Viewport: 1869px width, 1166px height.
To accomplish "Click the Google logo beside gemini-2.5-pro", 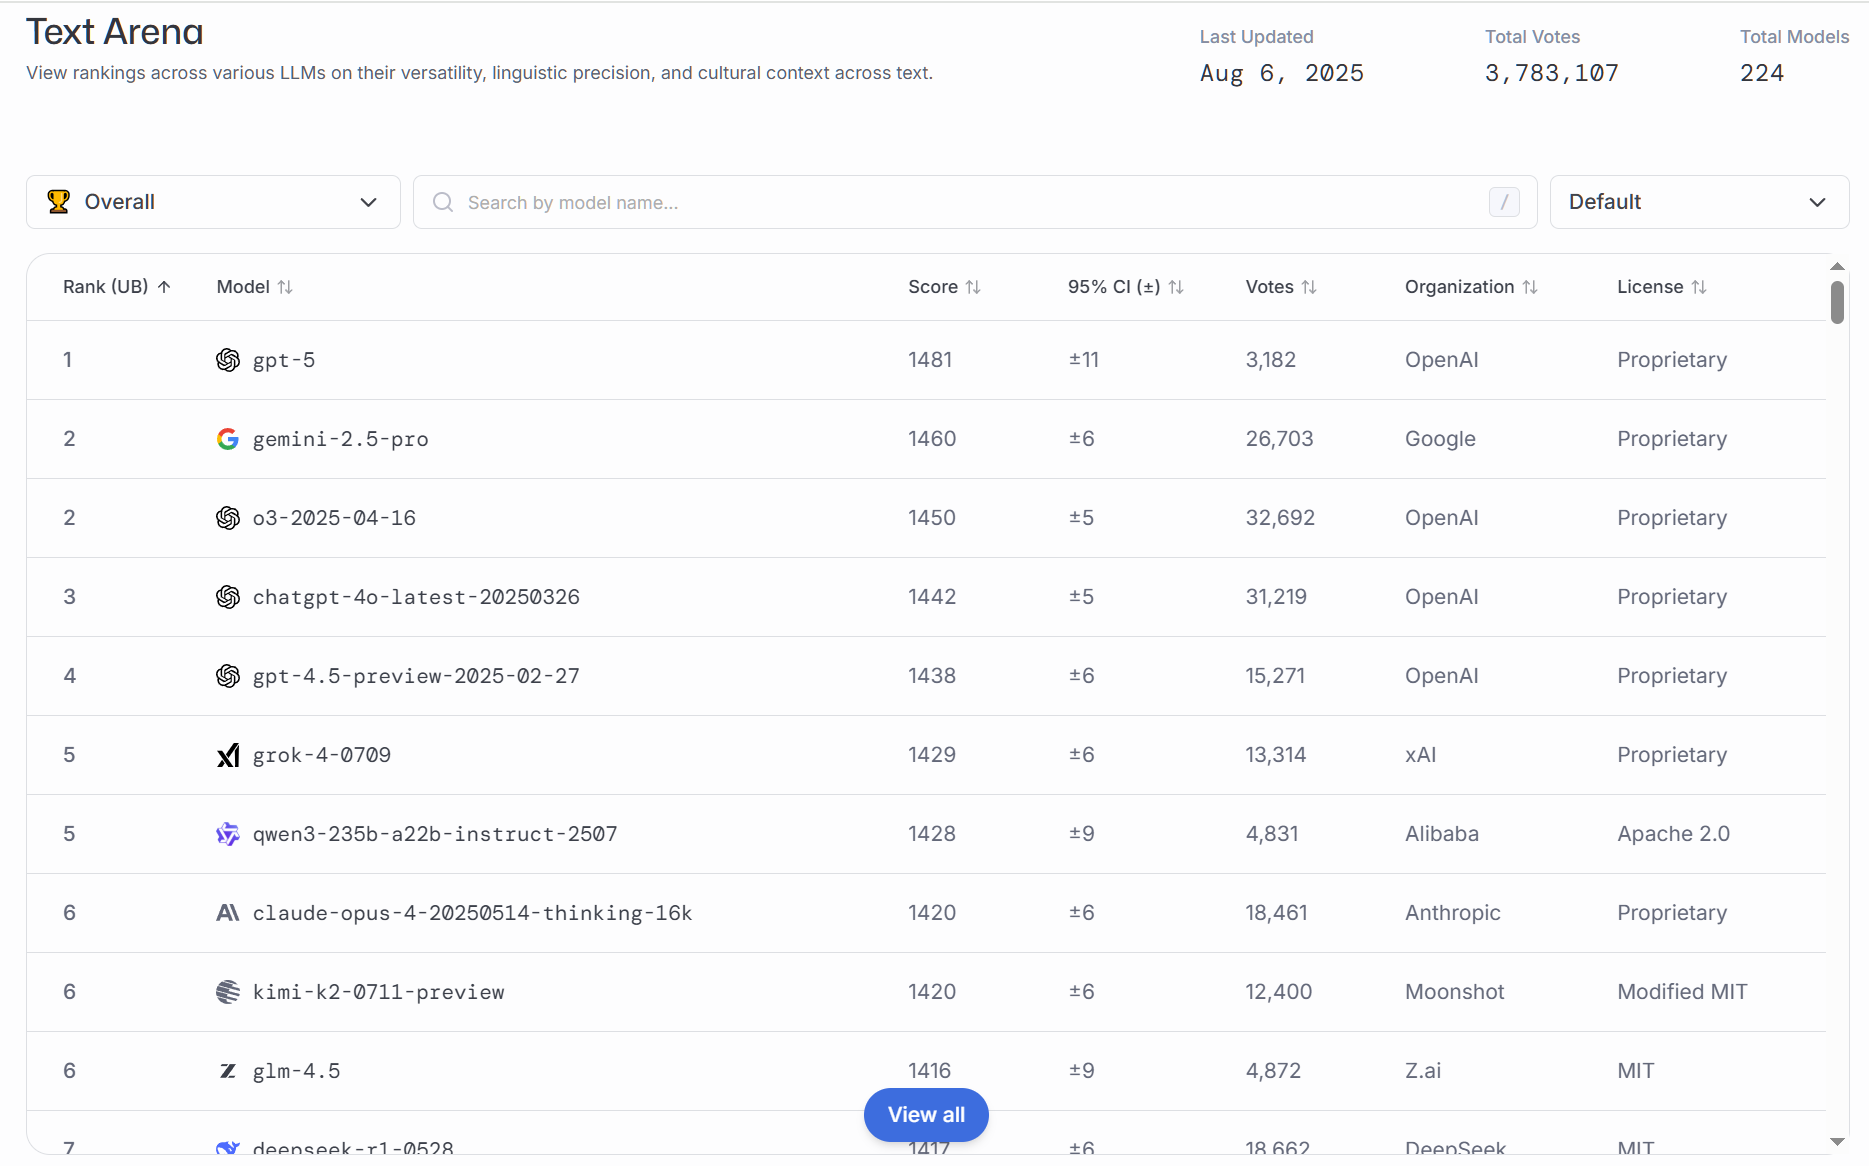I will (x=228, y=439).
